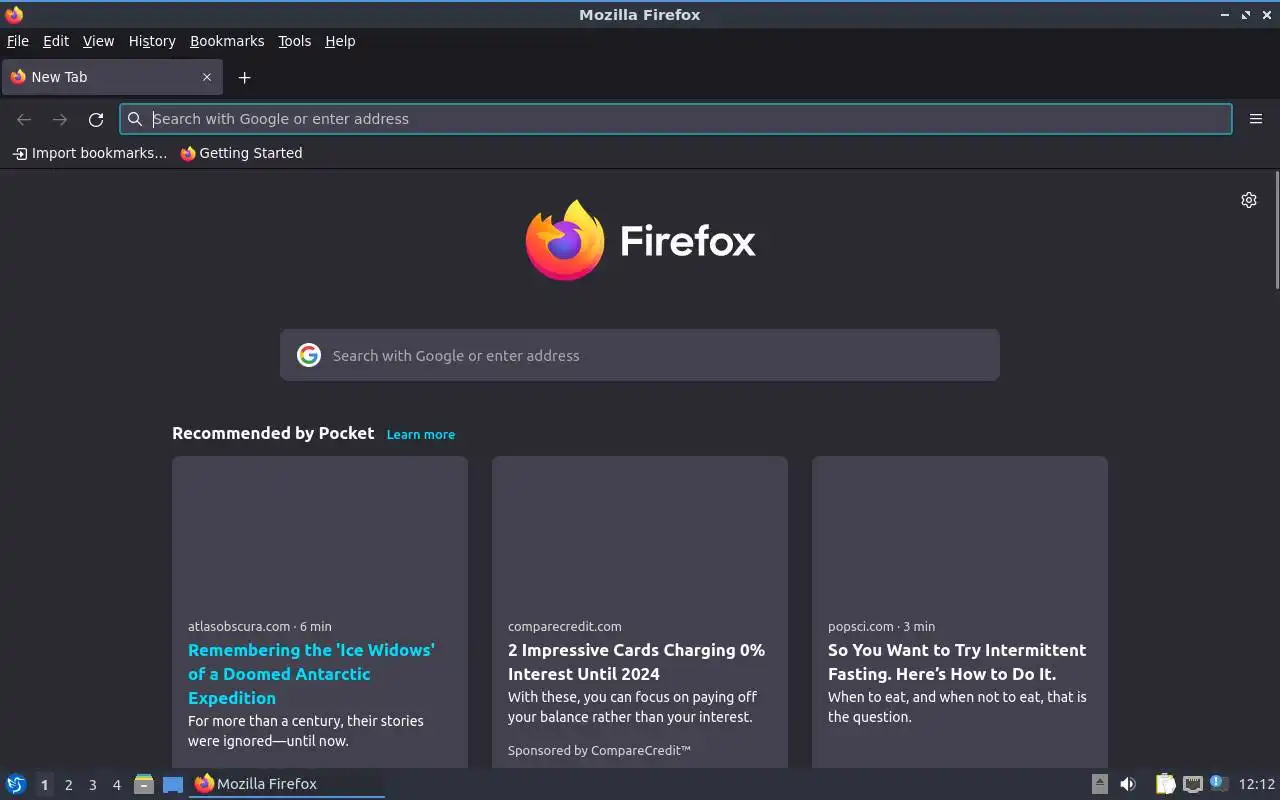This screenshot has width=1280, height=800.
Task: Click the comparecredit card thumbnail image
Action: (640, 531)
